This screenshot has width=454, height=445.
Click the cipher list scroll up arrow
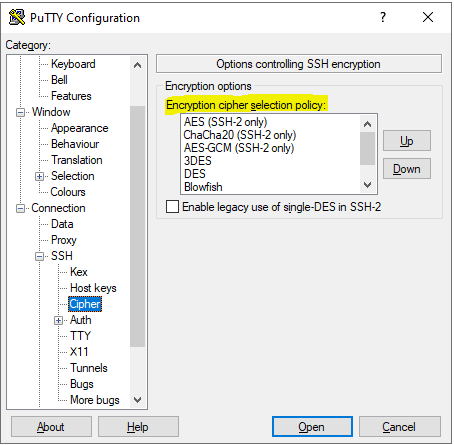pyautogui.click(x=367, y=124)
